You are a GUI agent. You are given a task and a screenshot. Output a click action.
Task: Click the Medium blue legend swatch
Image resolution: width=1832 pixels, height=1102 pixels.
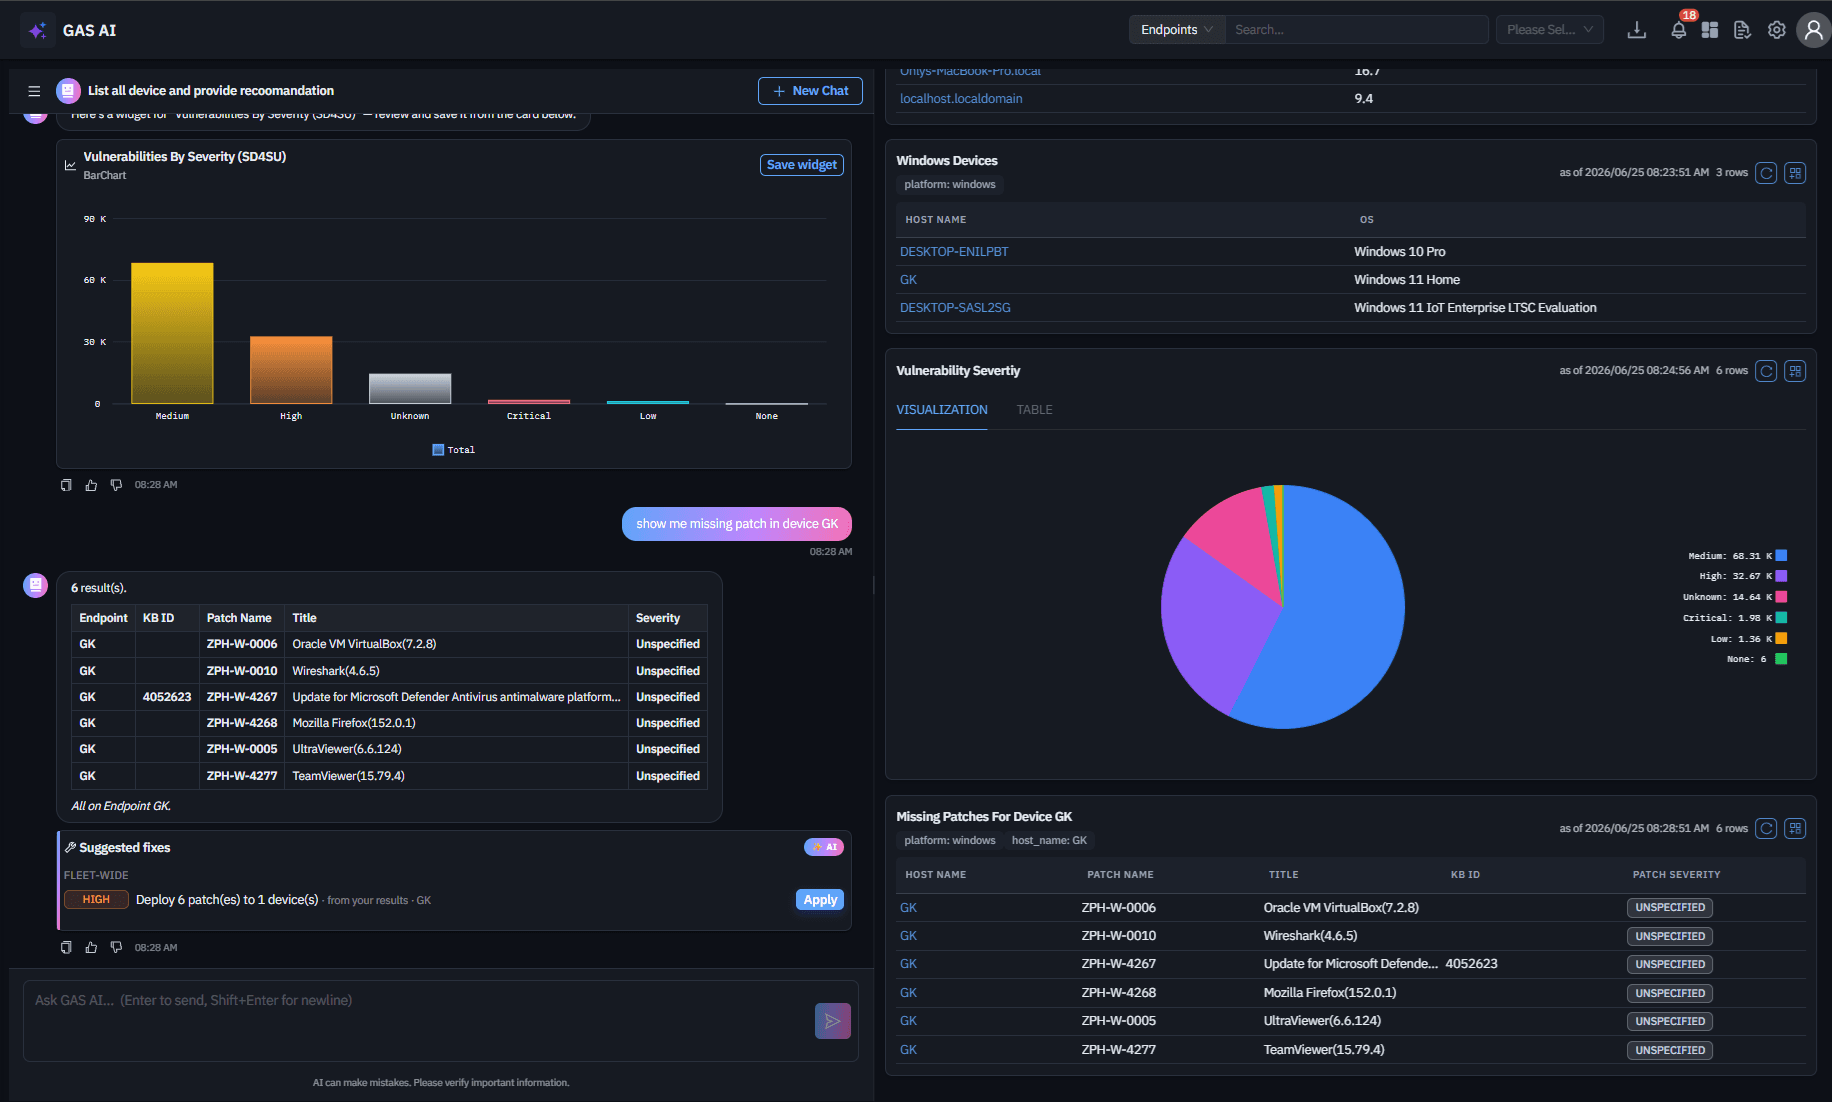click(1781, 556)
